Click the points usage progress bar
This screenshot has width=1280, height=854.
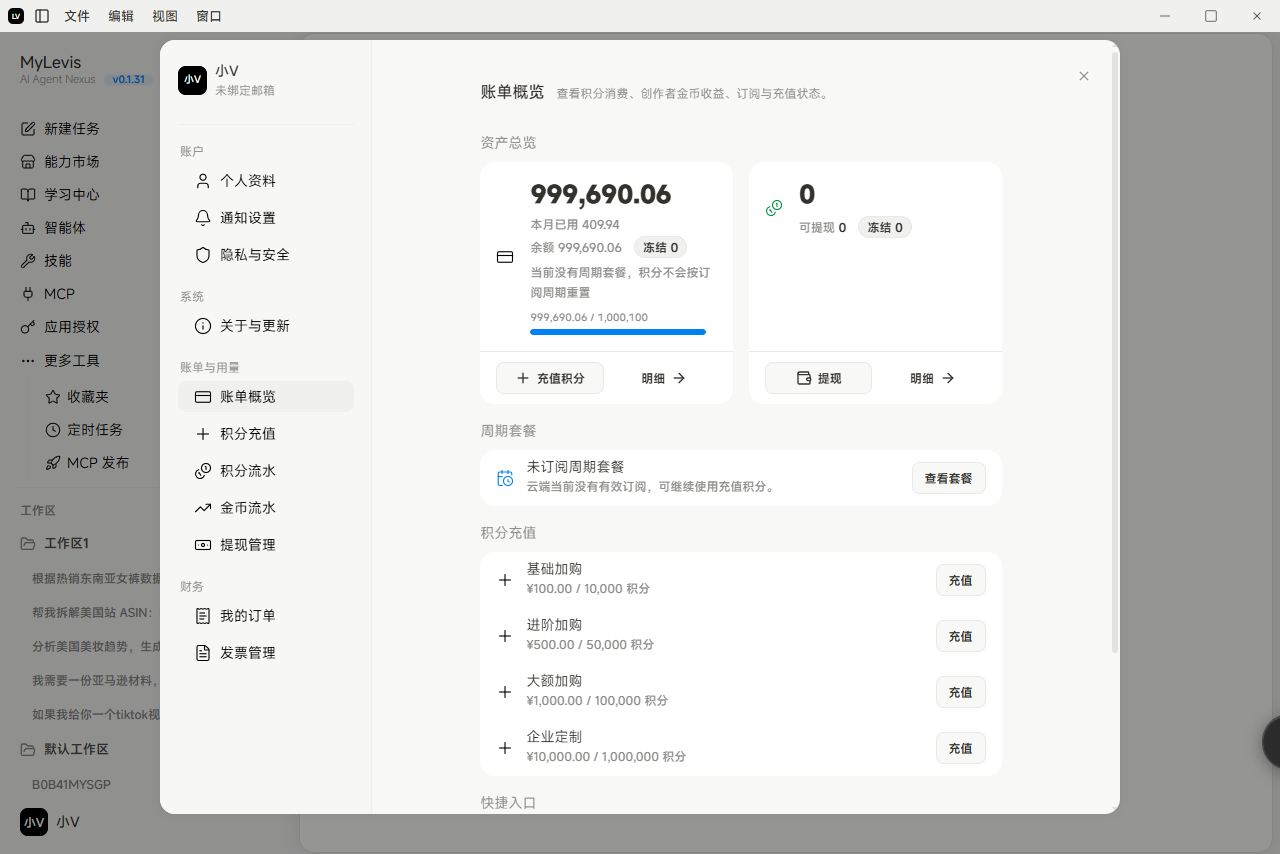point(618,332)
